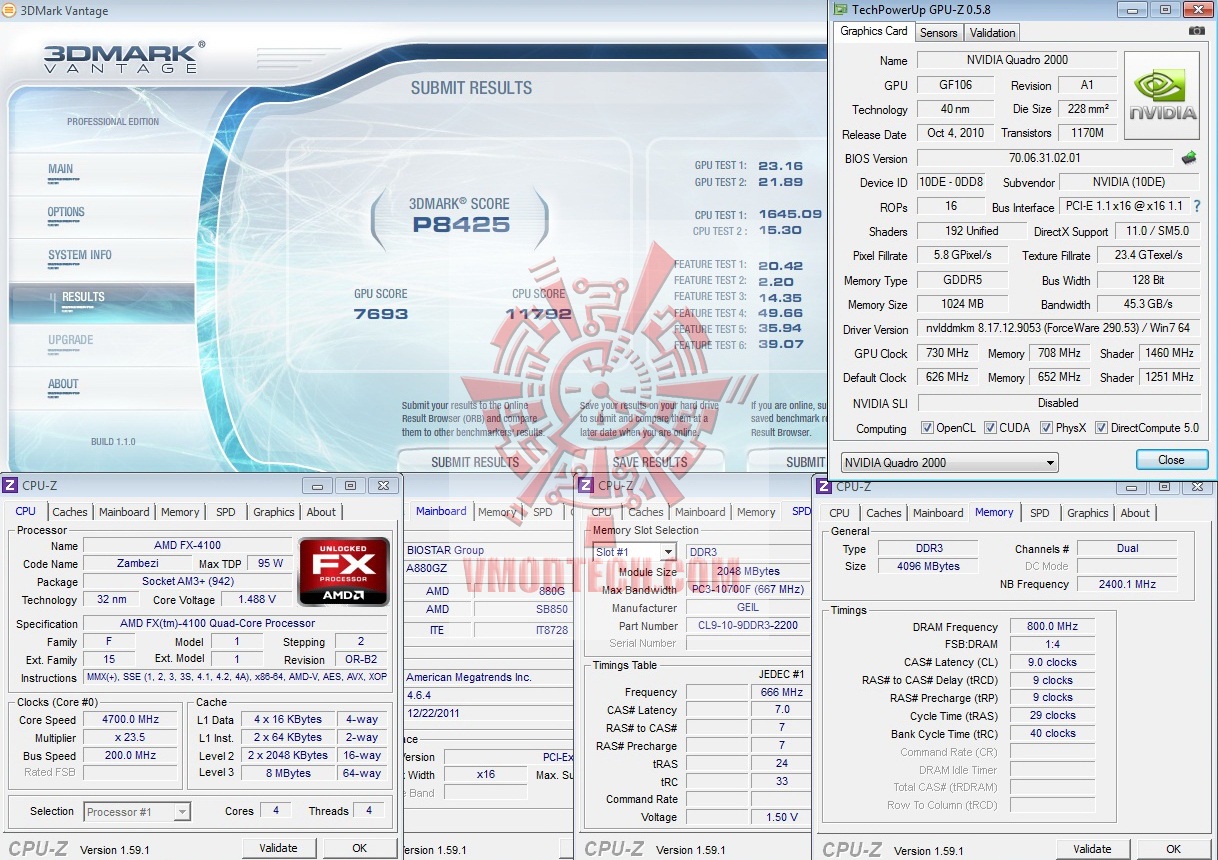
Task: Open MAIN in the 3DMark sidebar
Action: point(61,169)
